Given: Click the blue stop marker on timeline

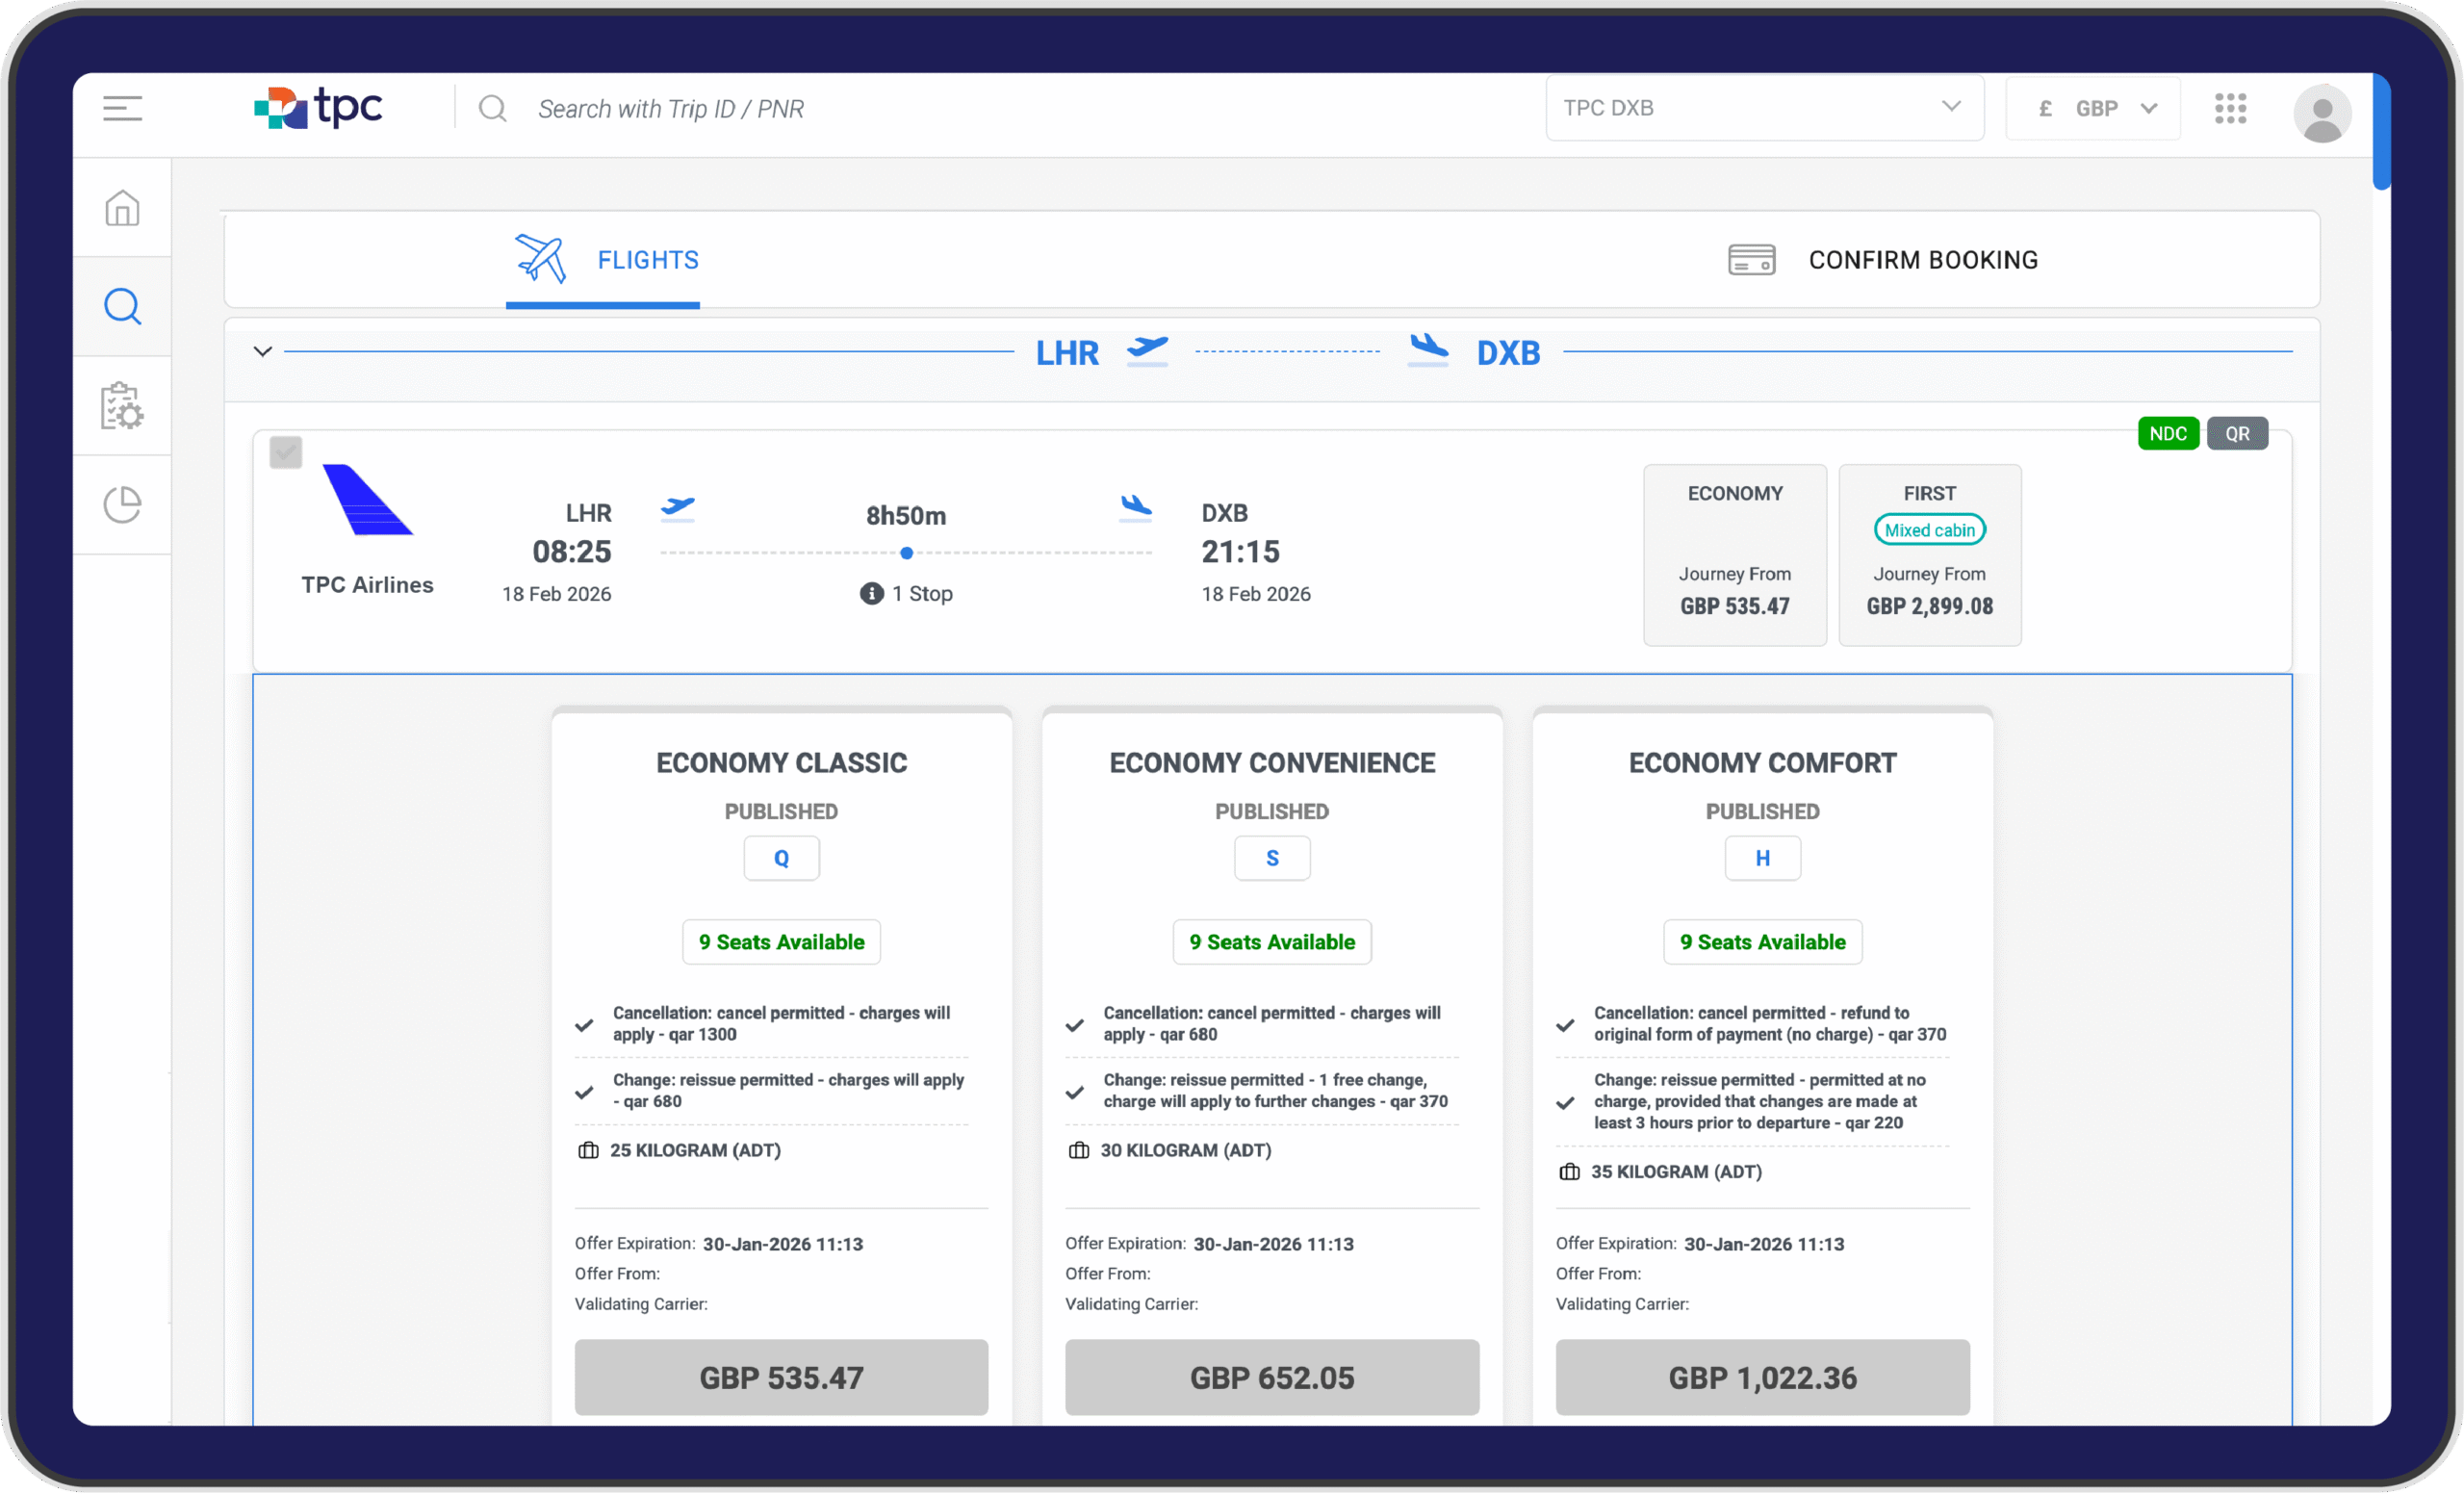Looking at the screenshot, I should pos(906,553).
